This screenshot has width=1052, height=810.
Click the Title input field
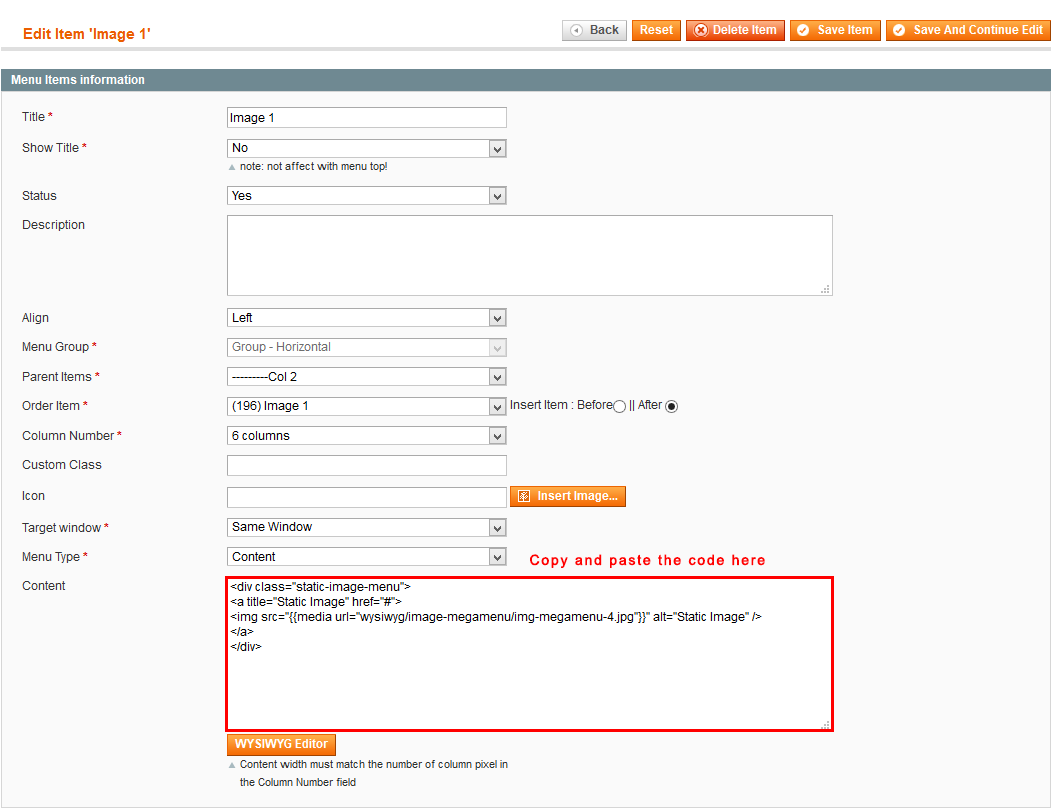click(x=366, y=117)
